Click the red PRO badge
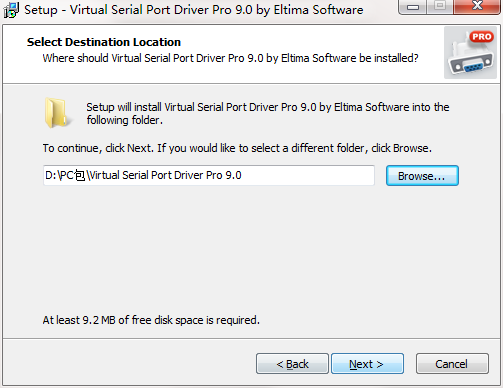 click(481, 37)
